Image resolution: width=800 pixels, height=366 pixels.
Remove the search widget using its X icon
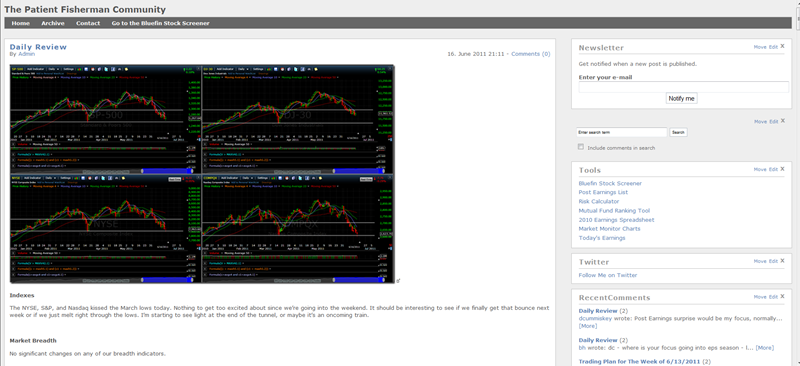[x=782, y=121]
